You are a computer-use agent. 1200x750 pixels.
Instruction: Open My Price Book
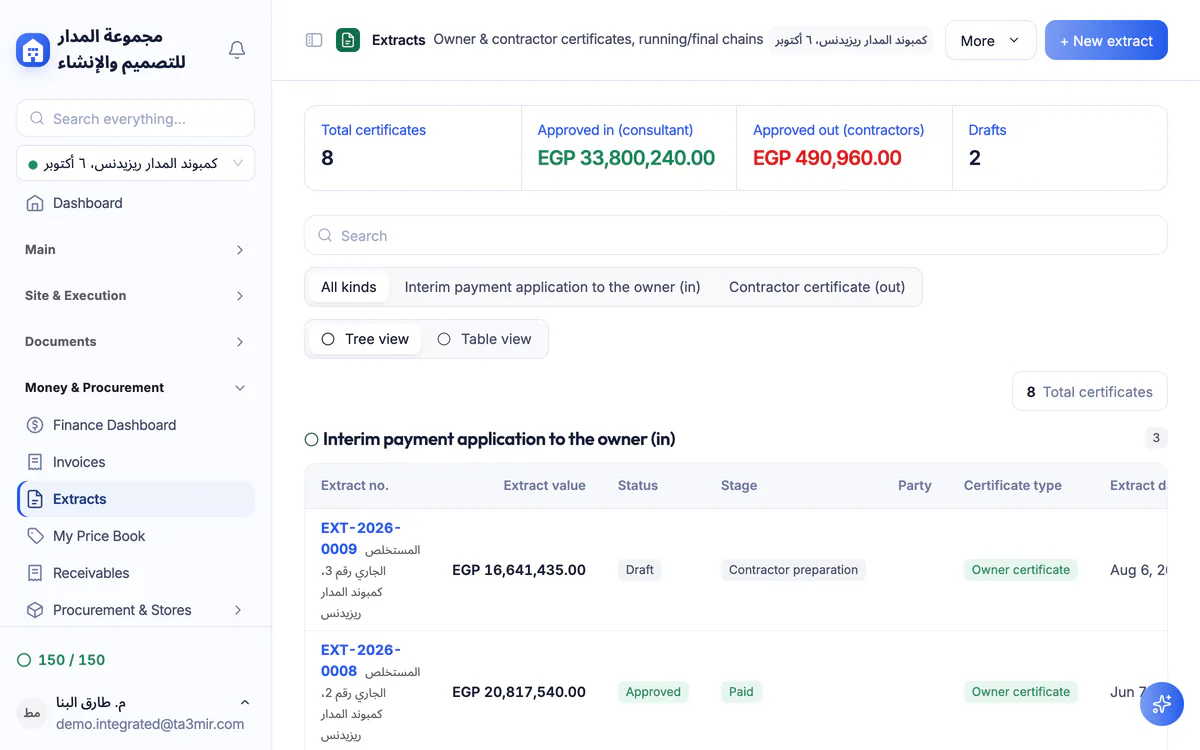[x=135, y=536]
